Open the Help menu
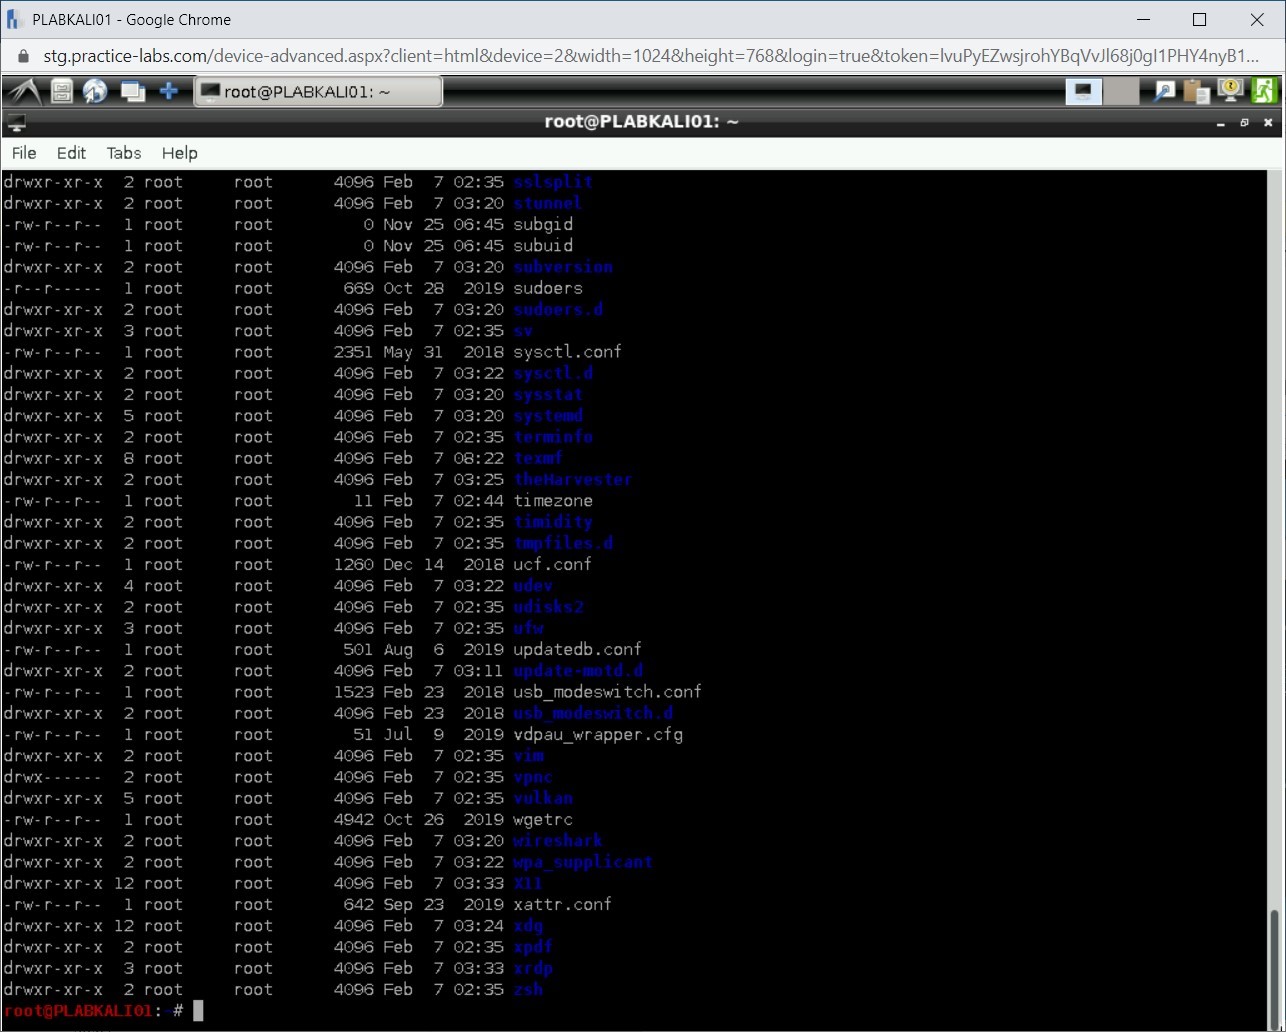This screenshot has height=1032, width=1286. point(180,153)
